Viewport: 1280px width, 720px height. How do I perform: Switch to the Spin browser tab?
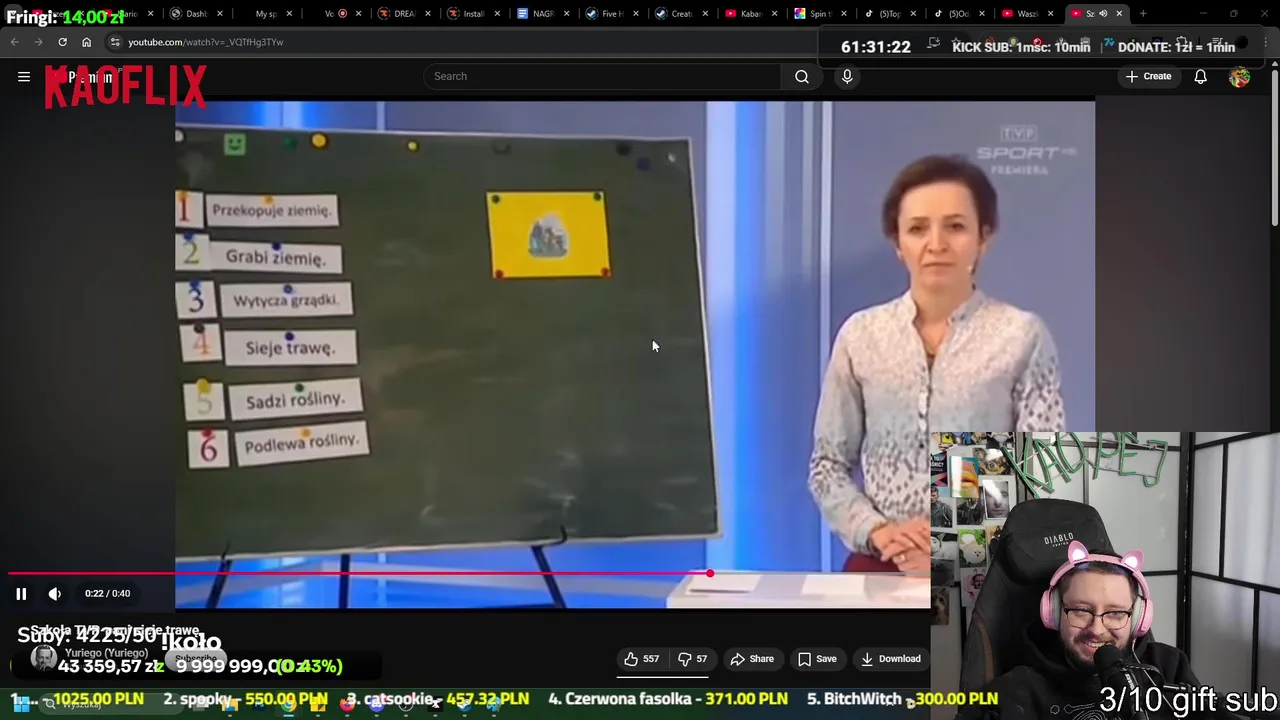tap(819, 14)
